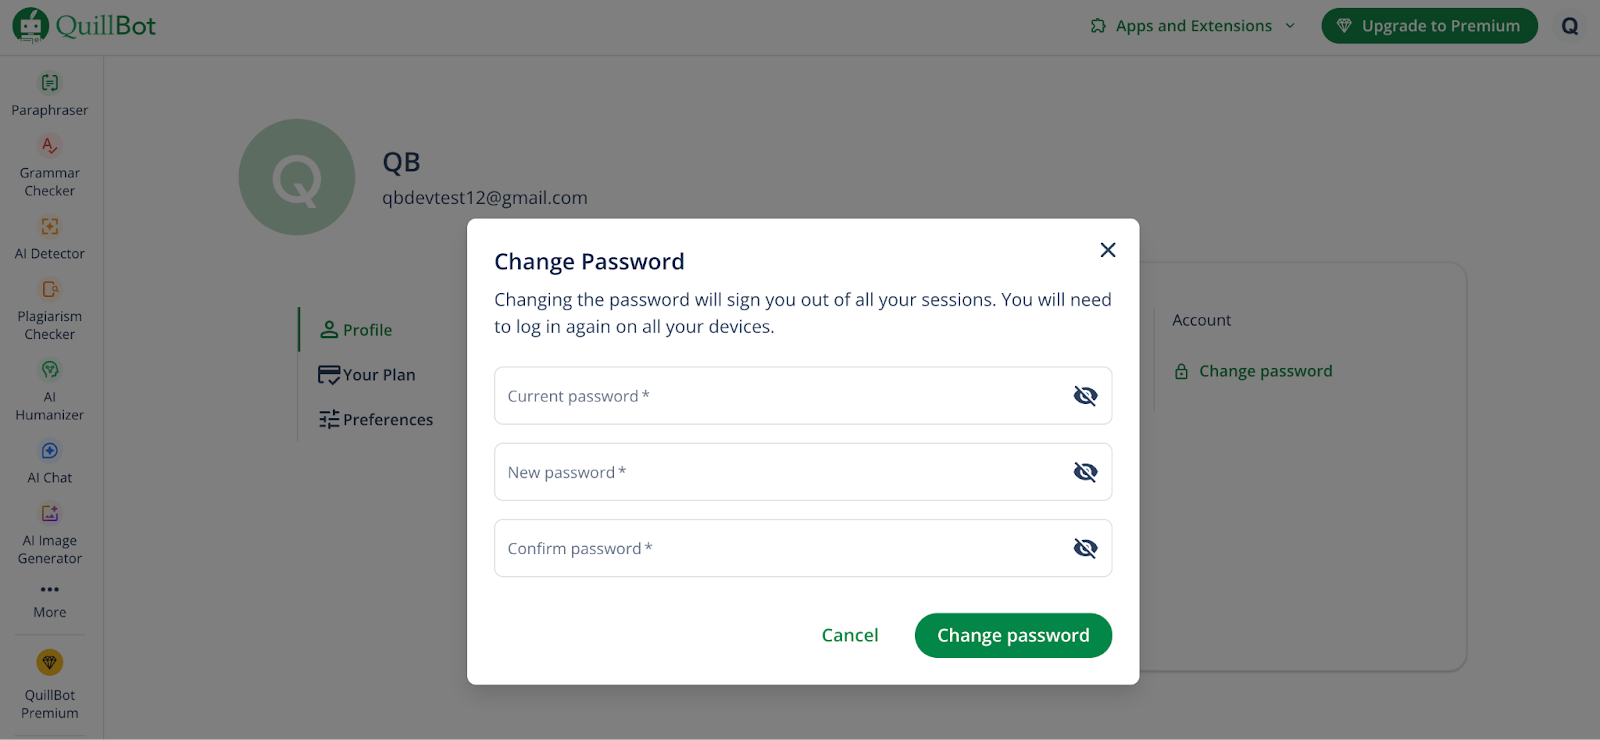Launch the AI Humanizer icon

[x=50, y=370]
